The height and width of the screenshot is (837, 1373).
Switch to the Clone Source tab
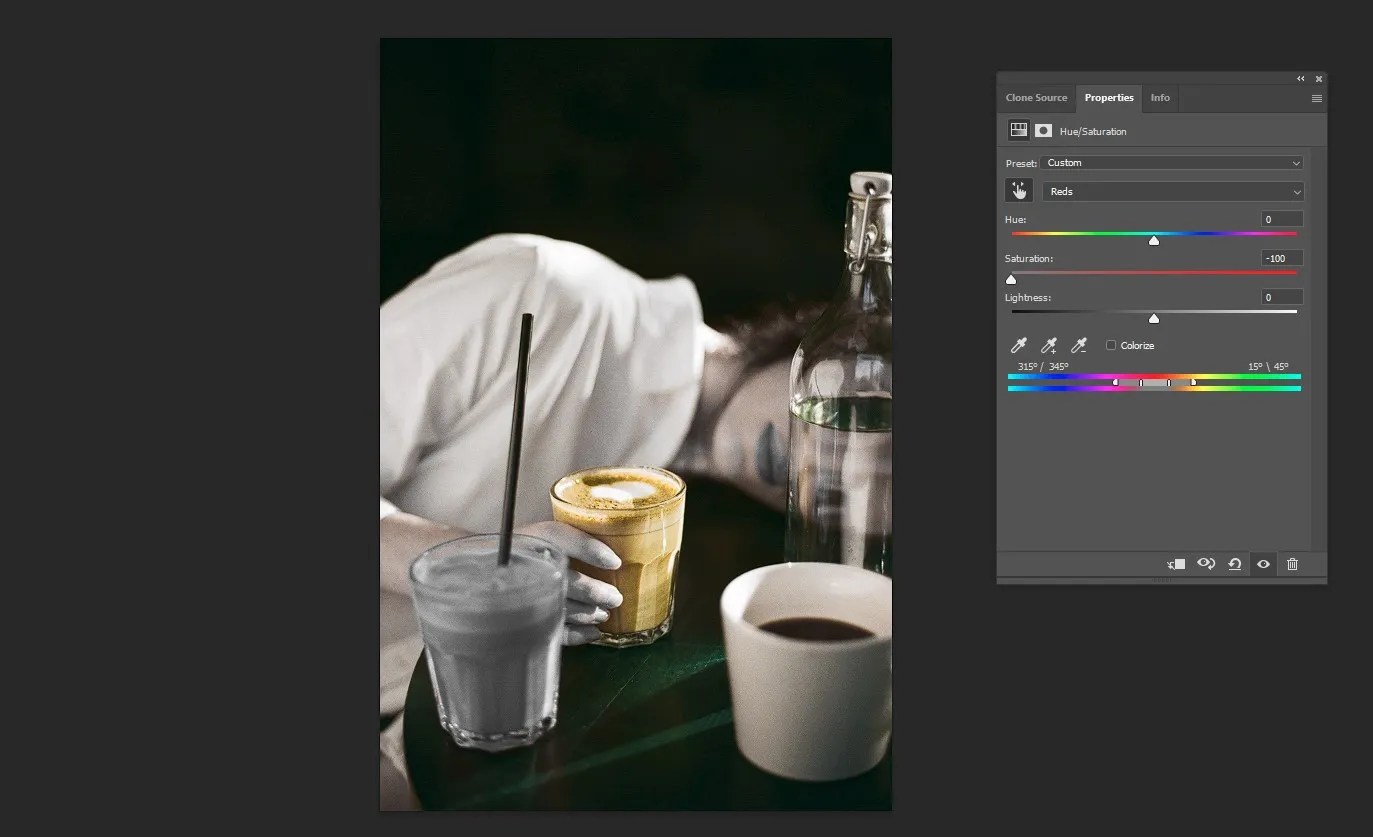point(1036,98)
